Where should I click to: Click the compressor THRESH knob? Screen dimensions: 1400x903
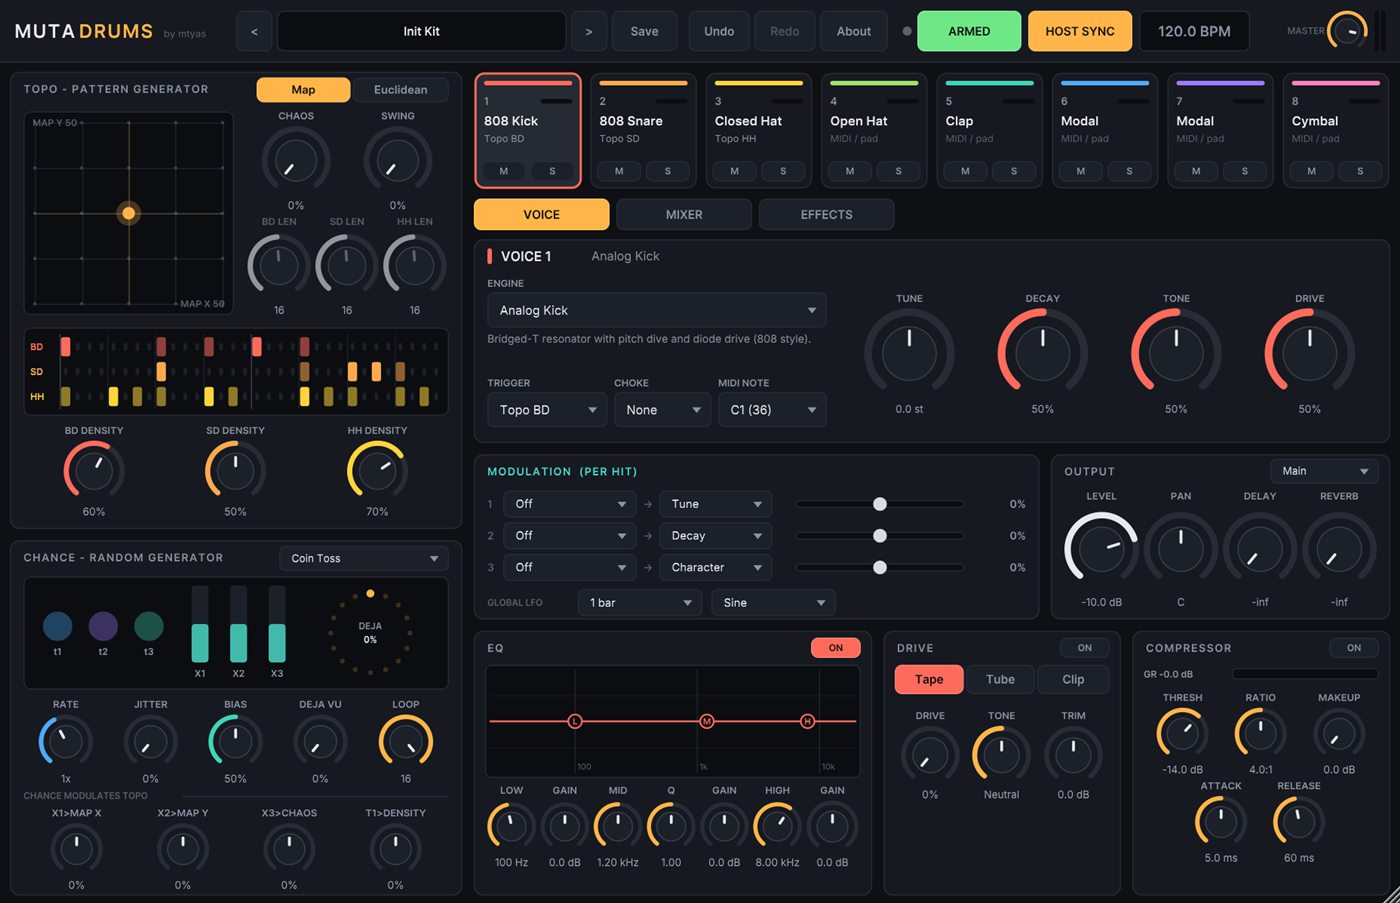pyautogui.click(x=1182, y=734)
